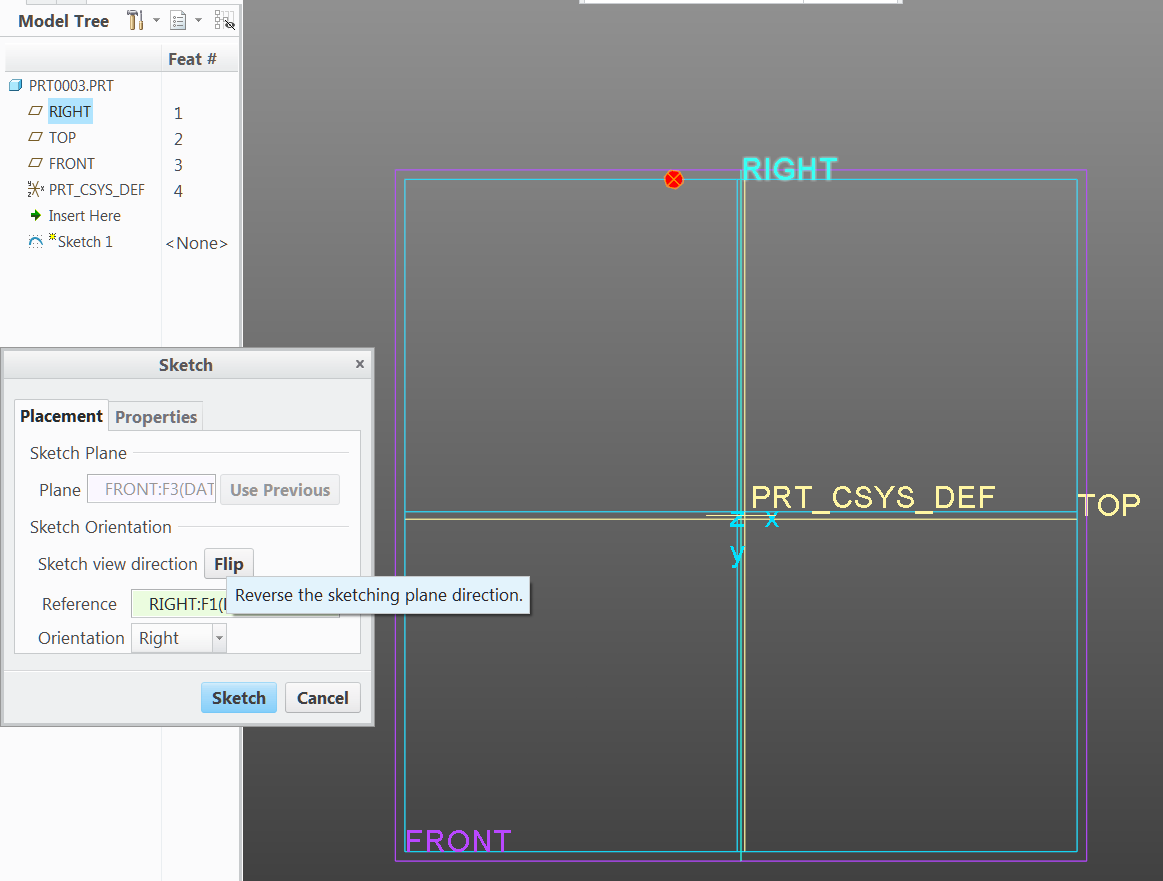The width and height of the screenshot is (1163, 881).
Task: Click the sketch Plane collector field
Action: (152, 489)
